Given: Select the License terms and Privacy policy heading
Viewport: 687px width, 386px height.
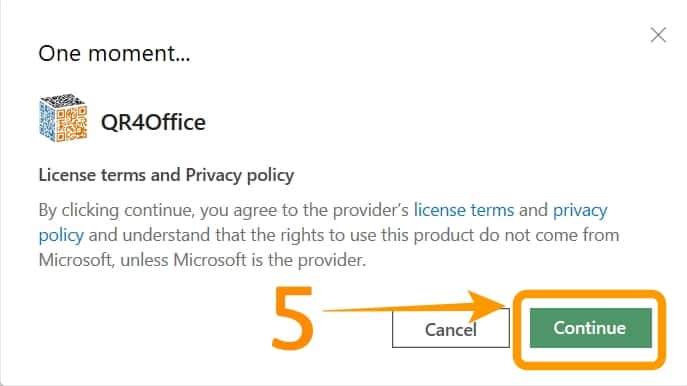Looking at the screenshot, I should pos(166,175).
